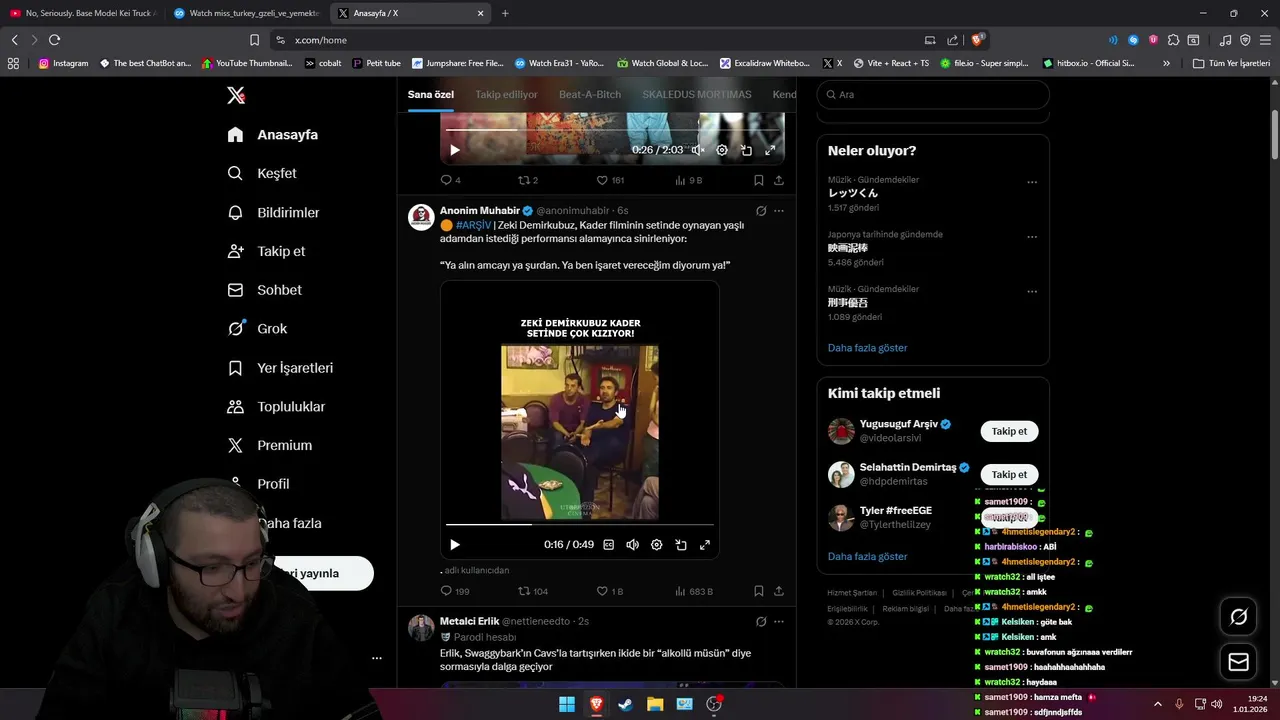Reply to Anonim Muhabir post (199)
The height and width of the screenshot is (720, 1280).
(455, 591)
